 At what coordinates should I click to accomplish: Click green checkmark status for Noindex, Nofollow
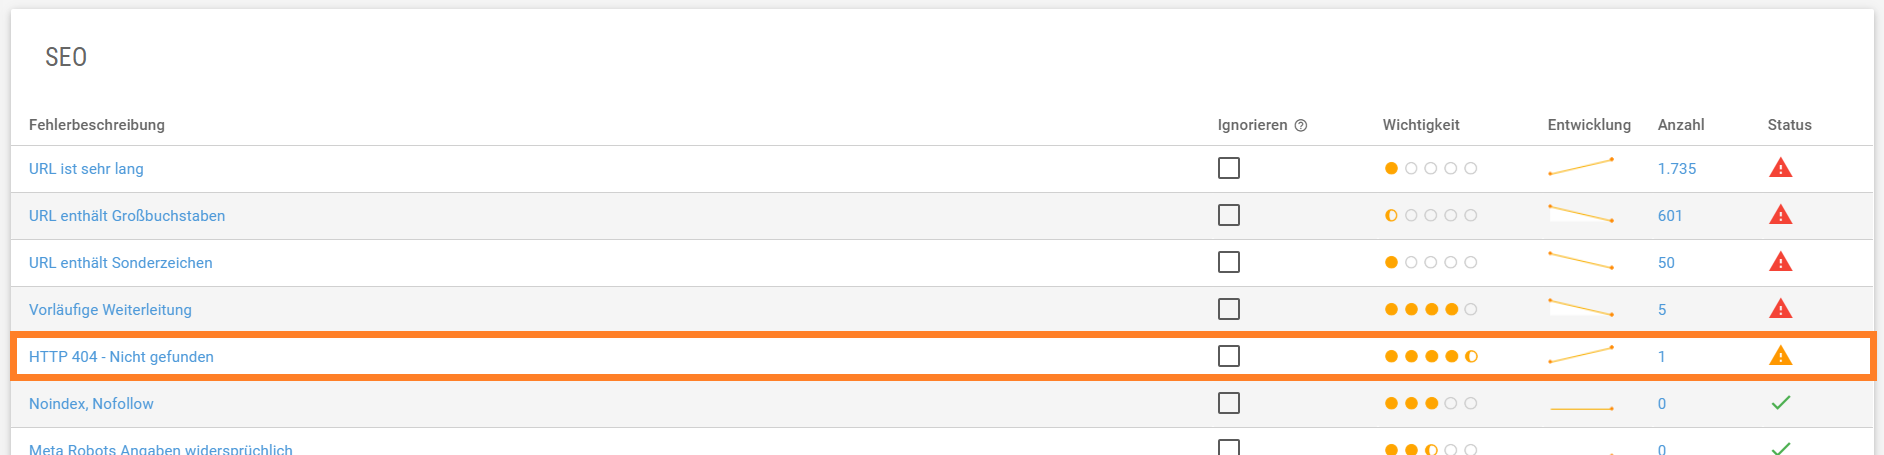[x=1780, y=403]
